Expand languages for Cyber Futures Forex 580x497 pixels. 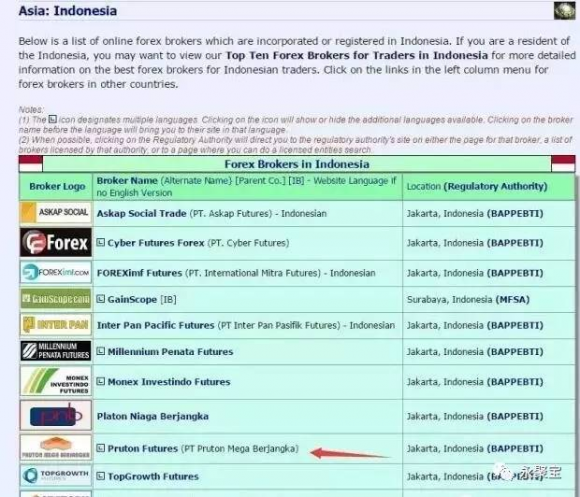pyautogui.click(x=101, y=243)
